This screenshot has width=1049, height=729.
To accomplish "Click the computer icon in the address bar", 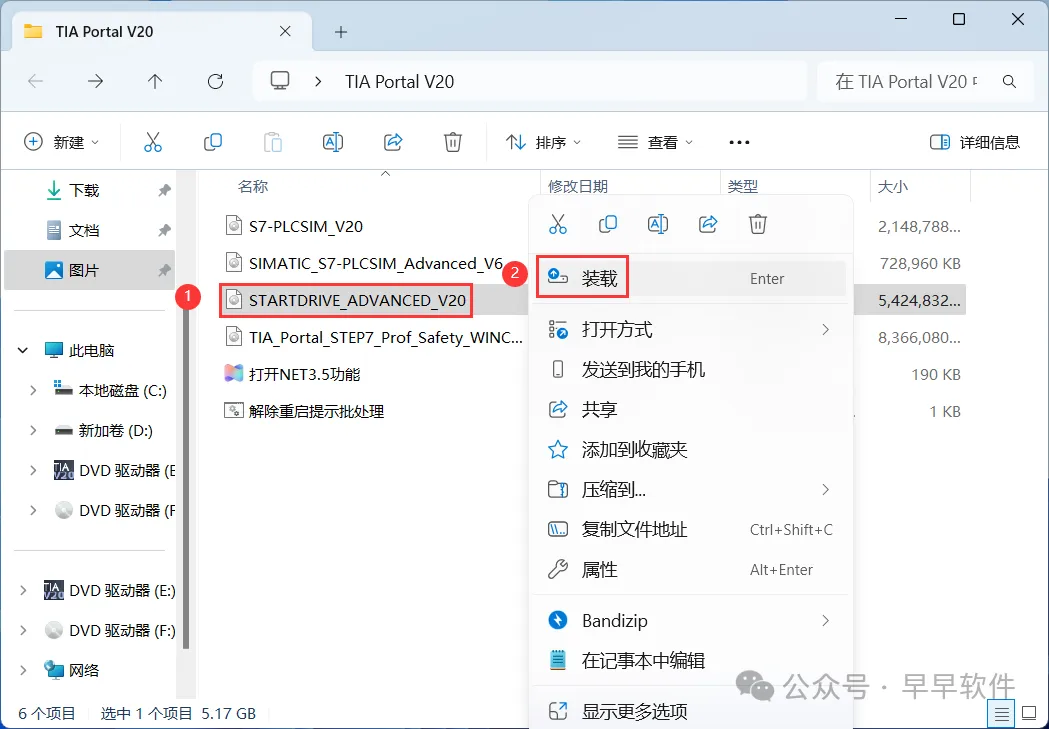I will pos(280,81).
